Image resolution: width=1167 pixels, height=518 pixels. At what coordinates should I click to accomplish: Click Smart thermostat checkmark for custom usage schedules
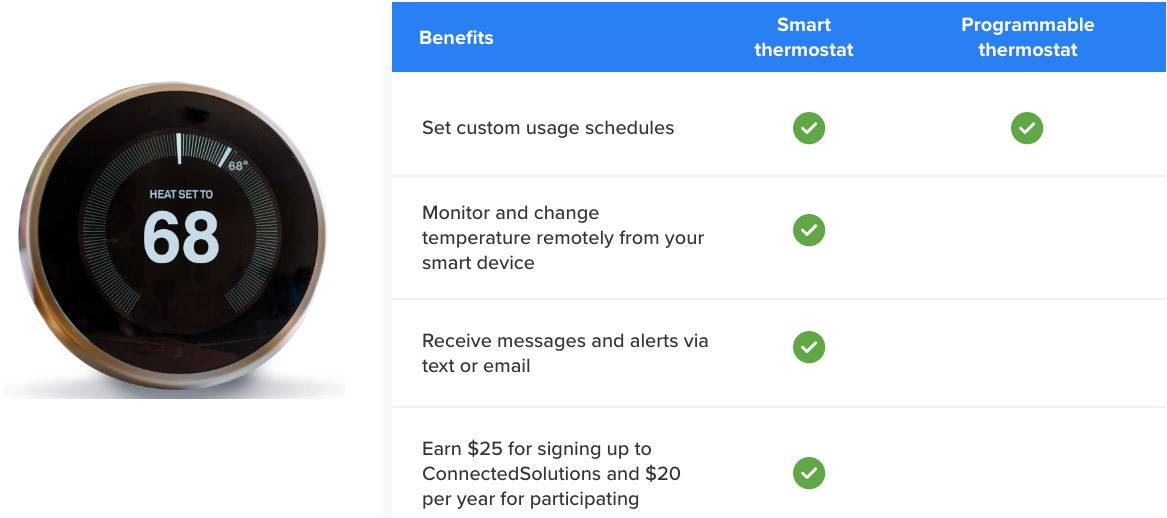tap(808, 128)
